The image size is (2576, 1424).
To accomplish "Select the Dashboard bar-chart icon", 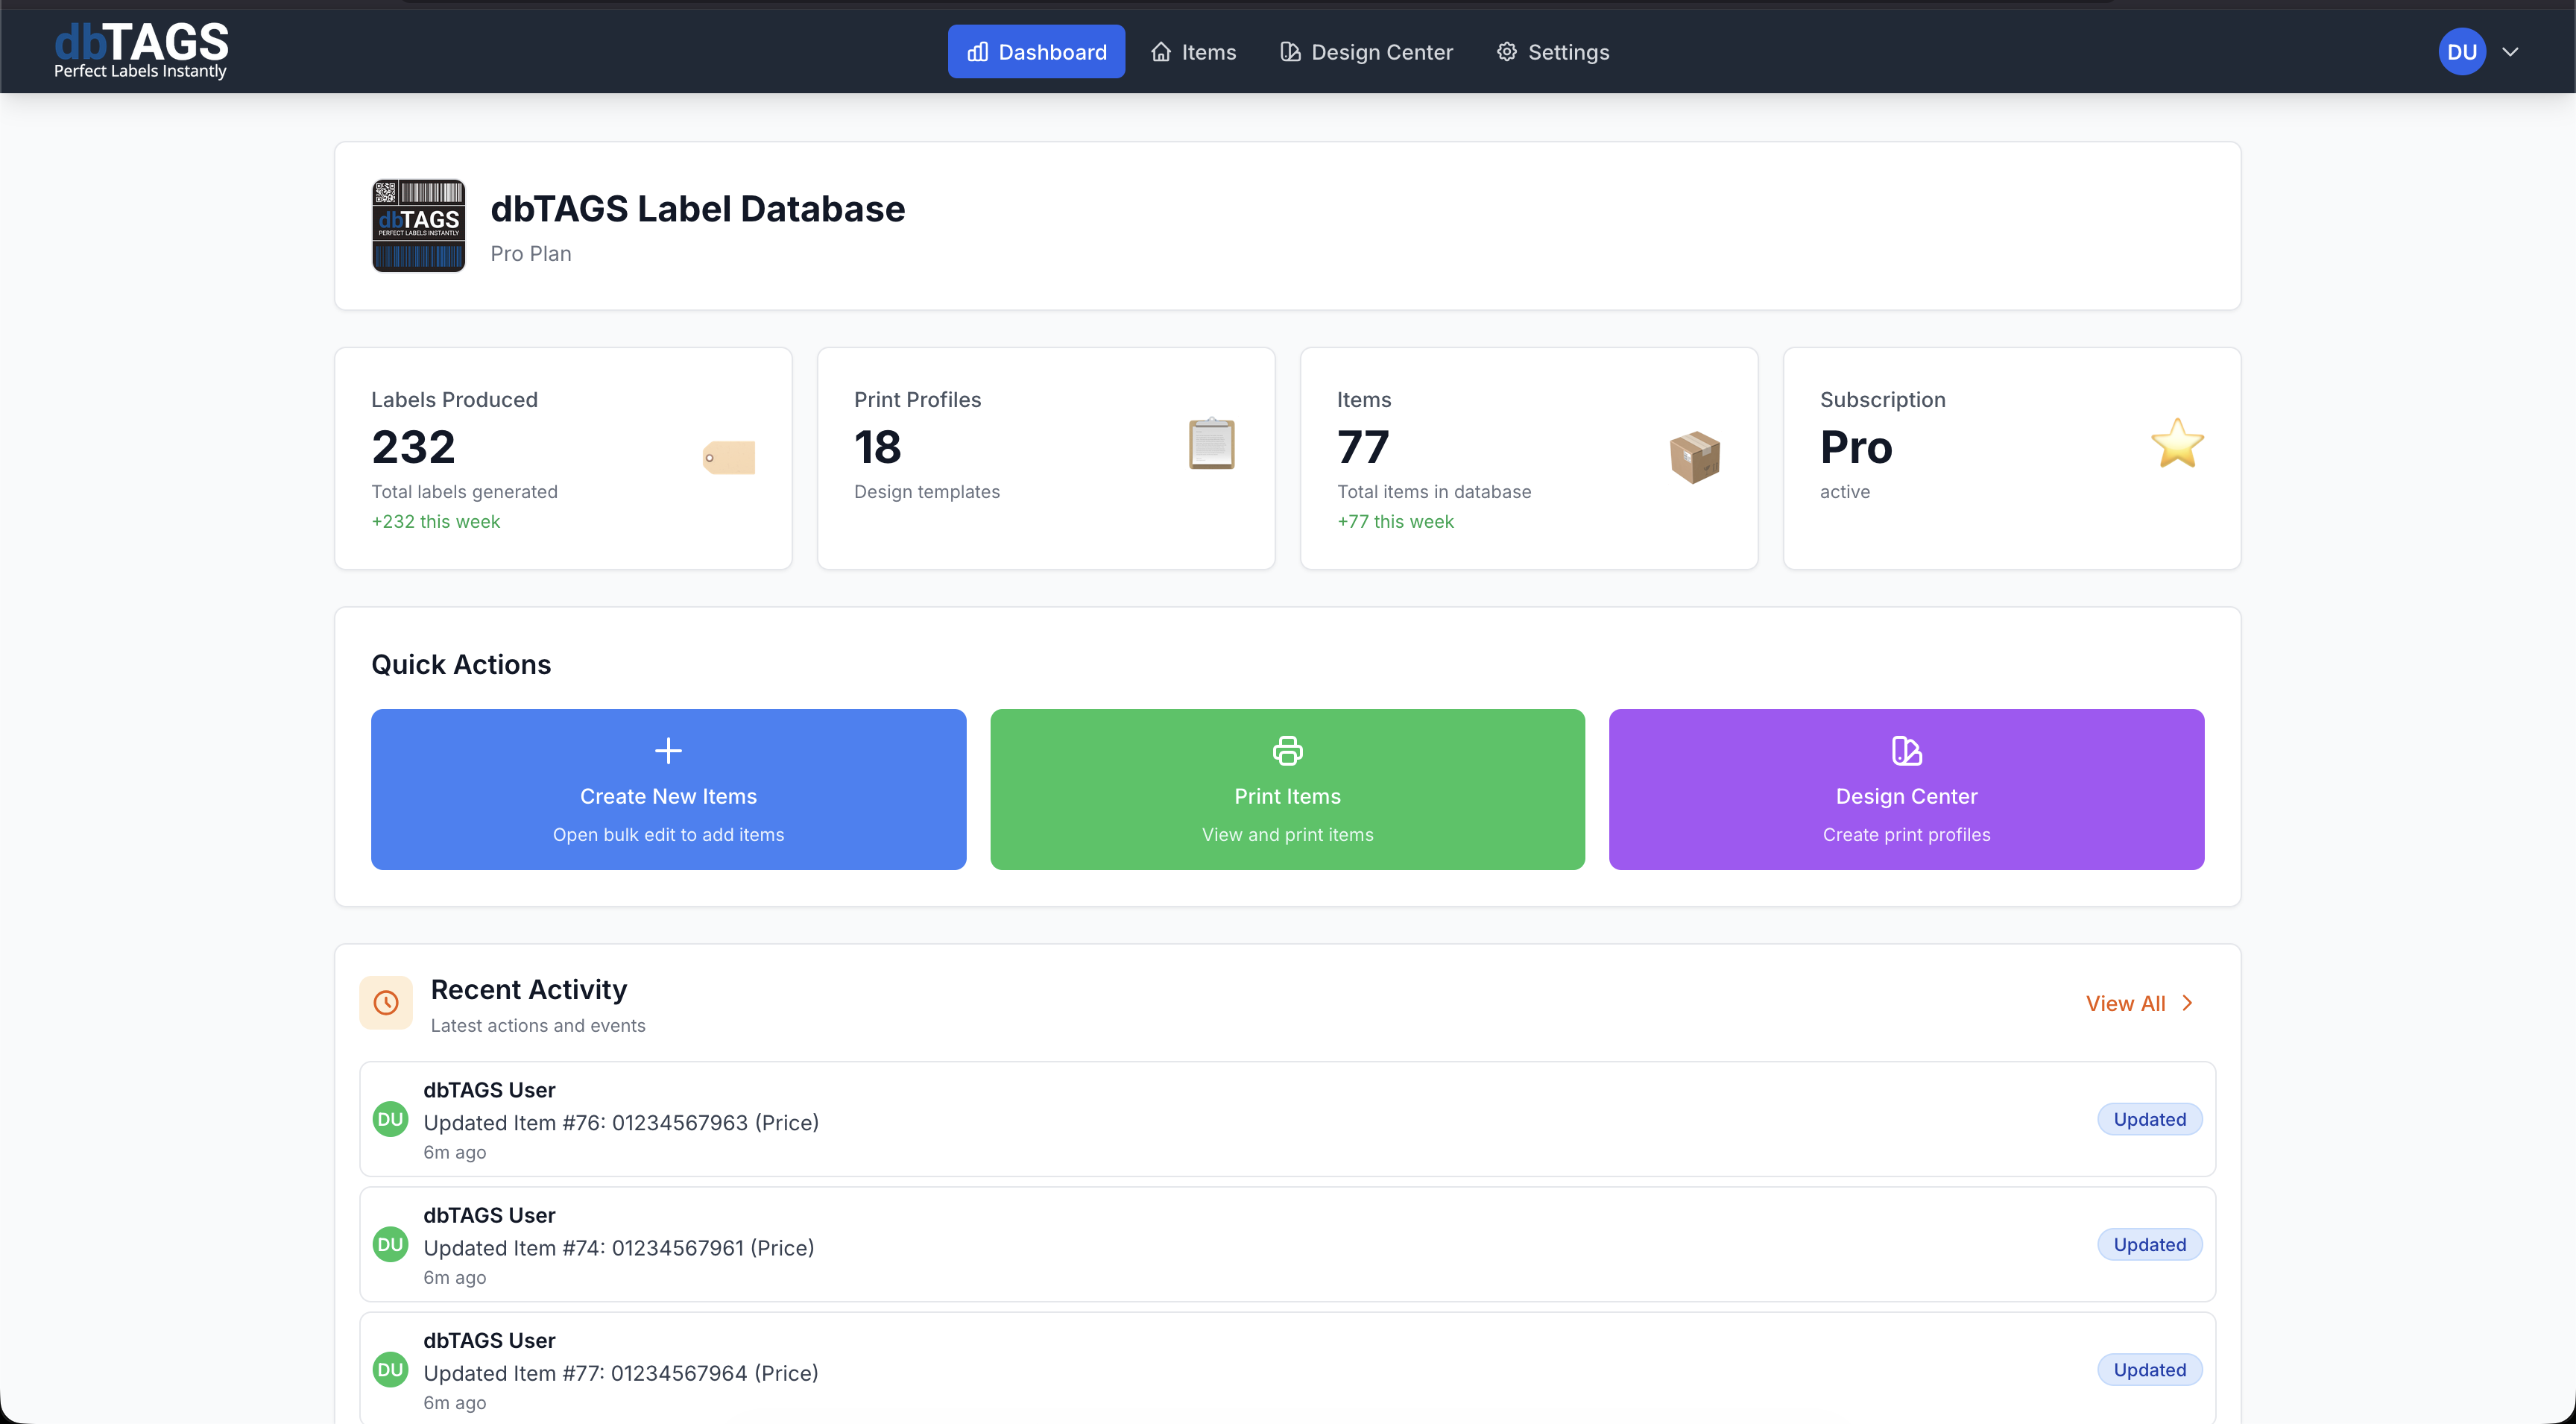I will [x=978, y=51].
